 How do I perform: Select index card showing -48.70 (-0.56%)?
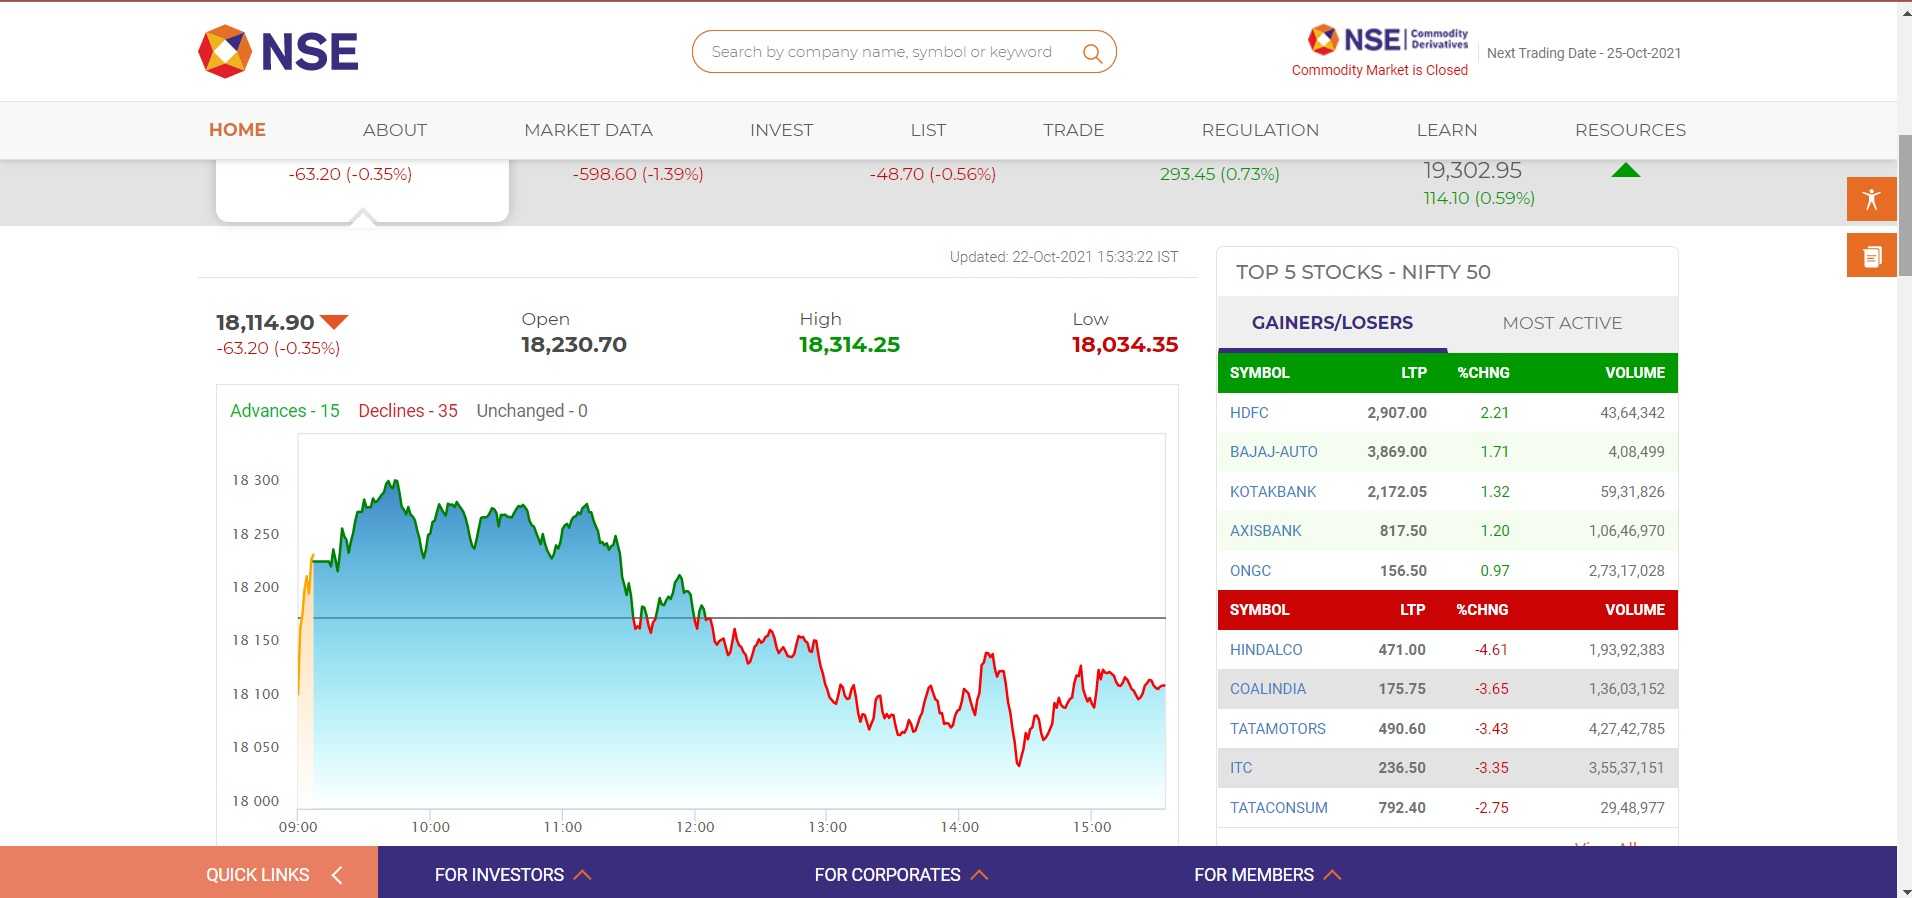(932, 174)
